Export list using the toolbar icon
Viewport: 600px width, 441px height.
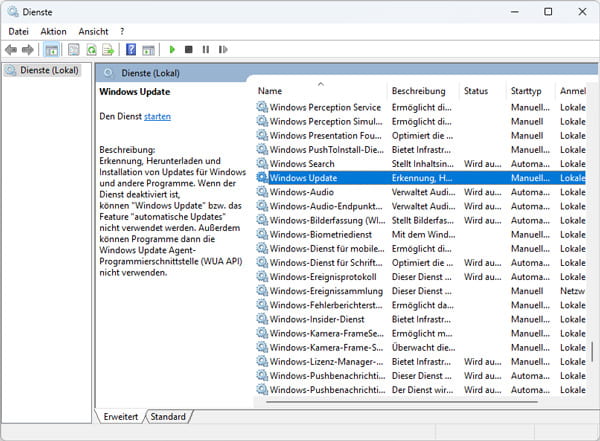pyautogui.click(x=108, y=50)
